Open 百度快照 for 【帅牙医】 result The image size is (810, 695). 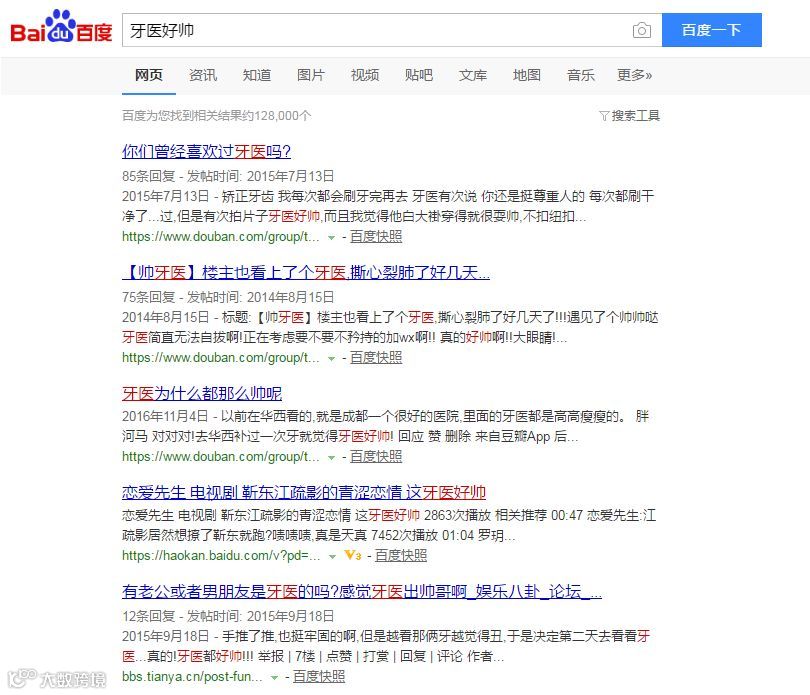click(x=376, y=358)
